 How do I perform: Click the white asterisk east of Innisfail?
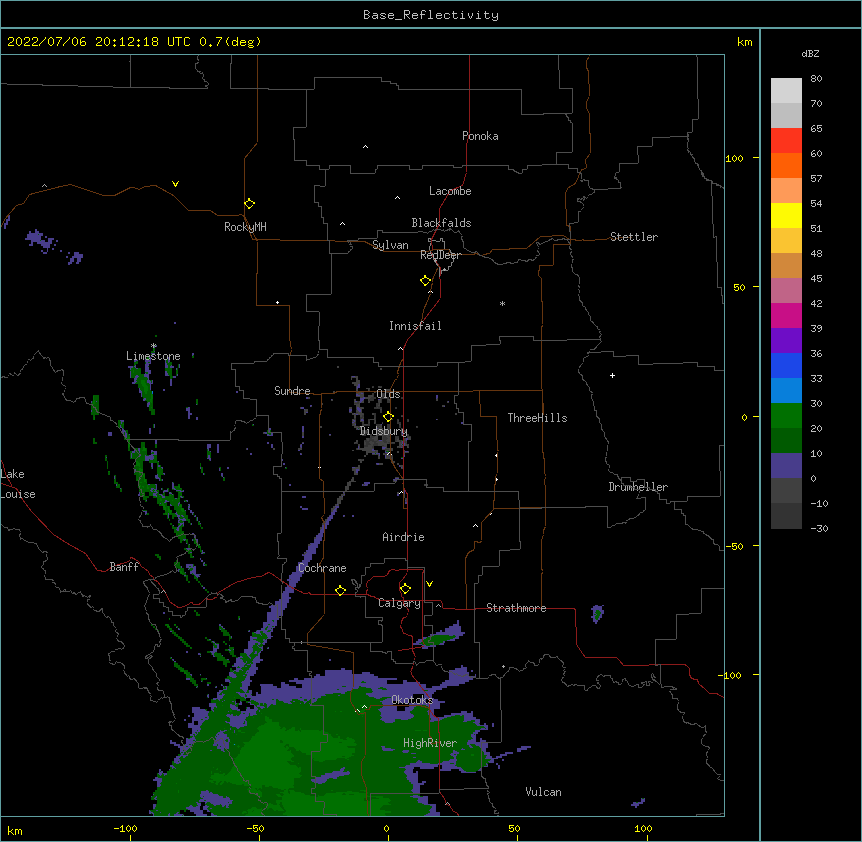[502, 303]
